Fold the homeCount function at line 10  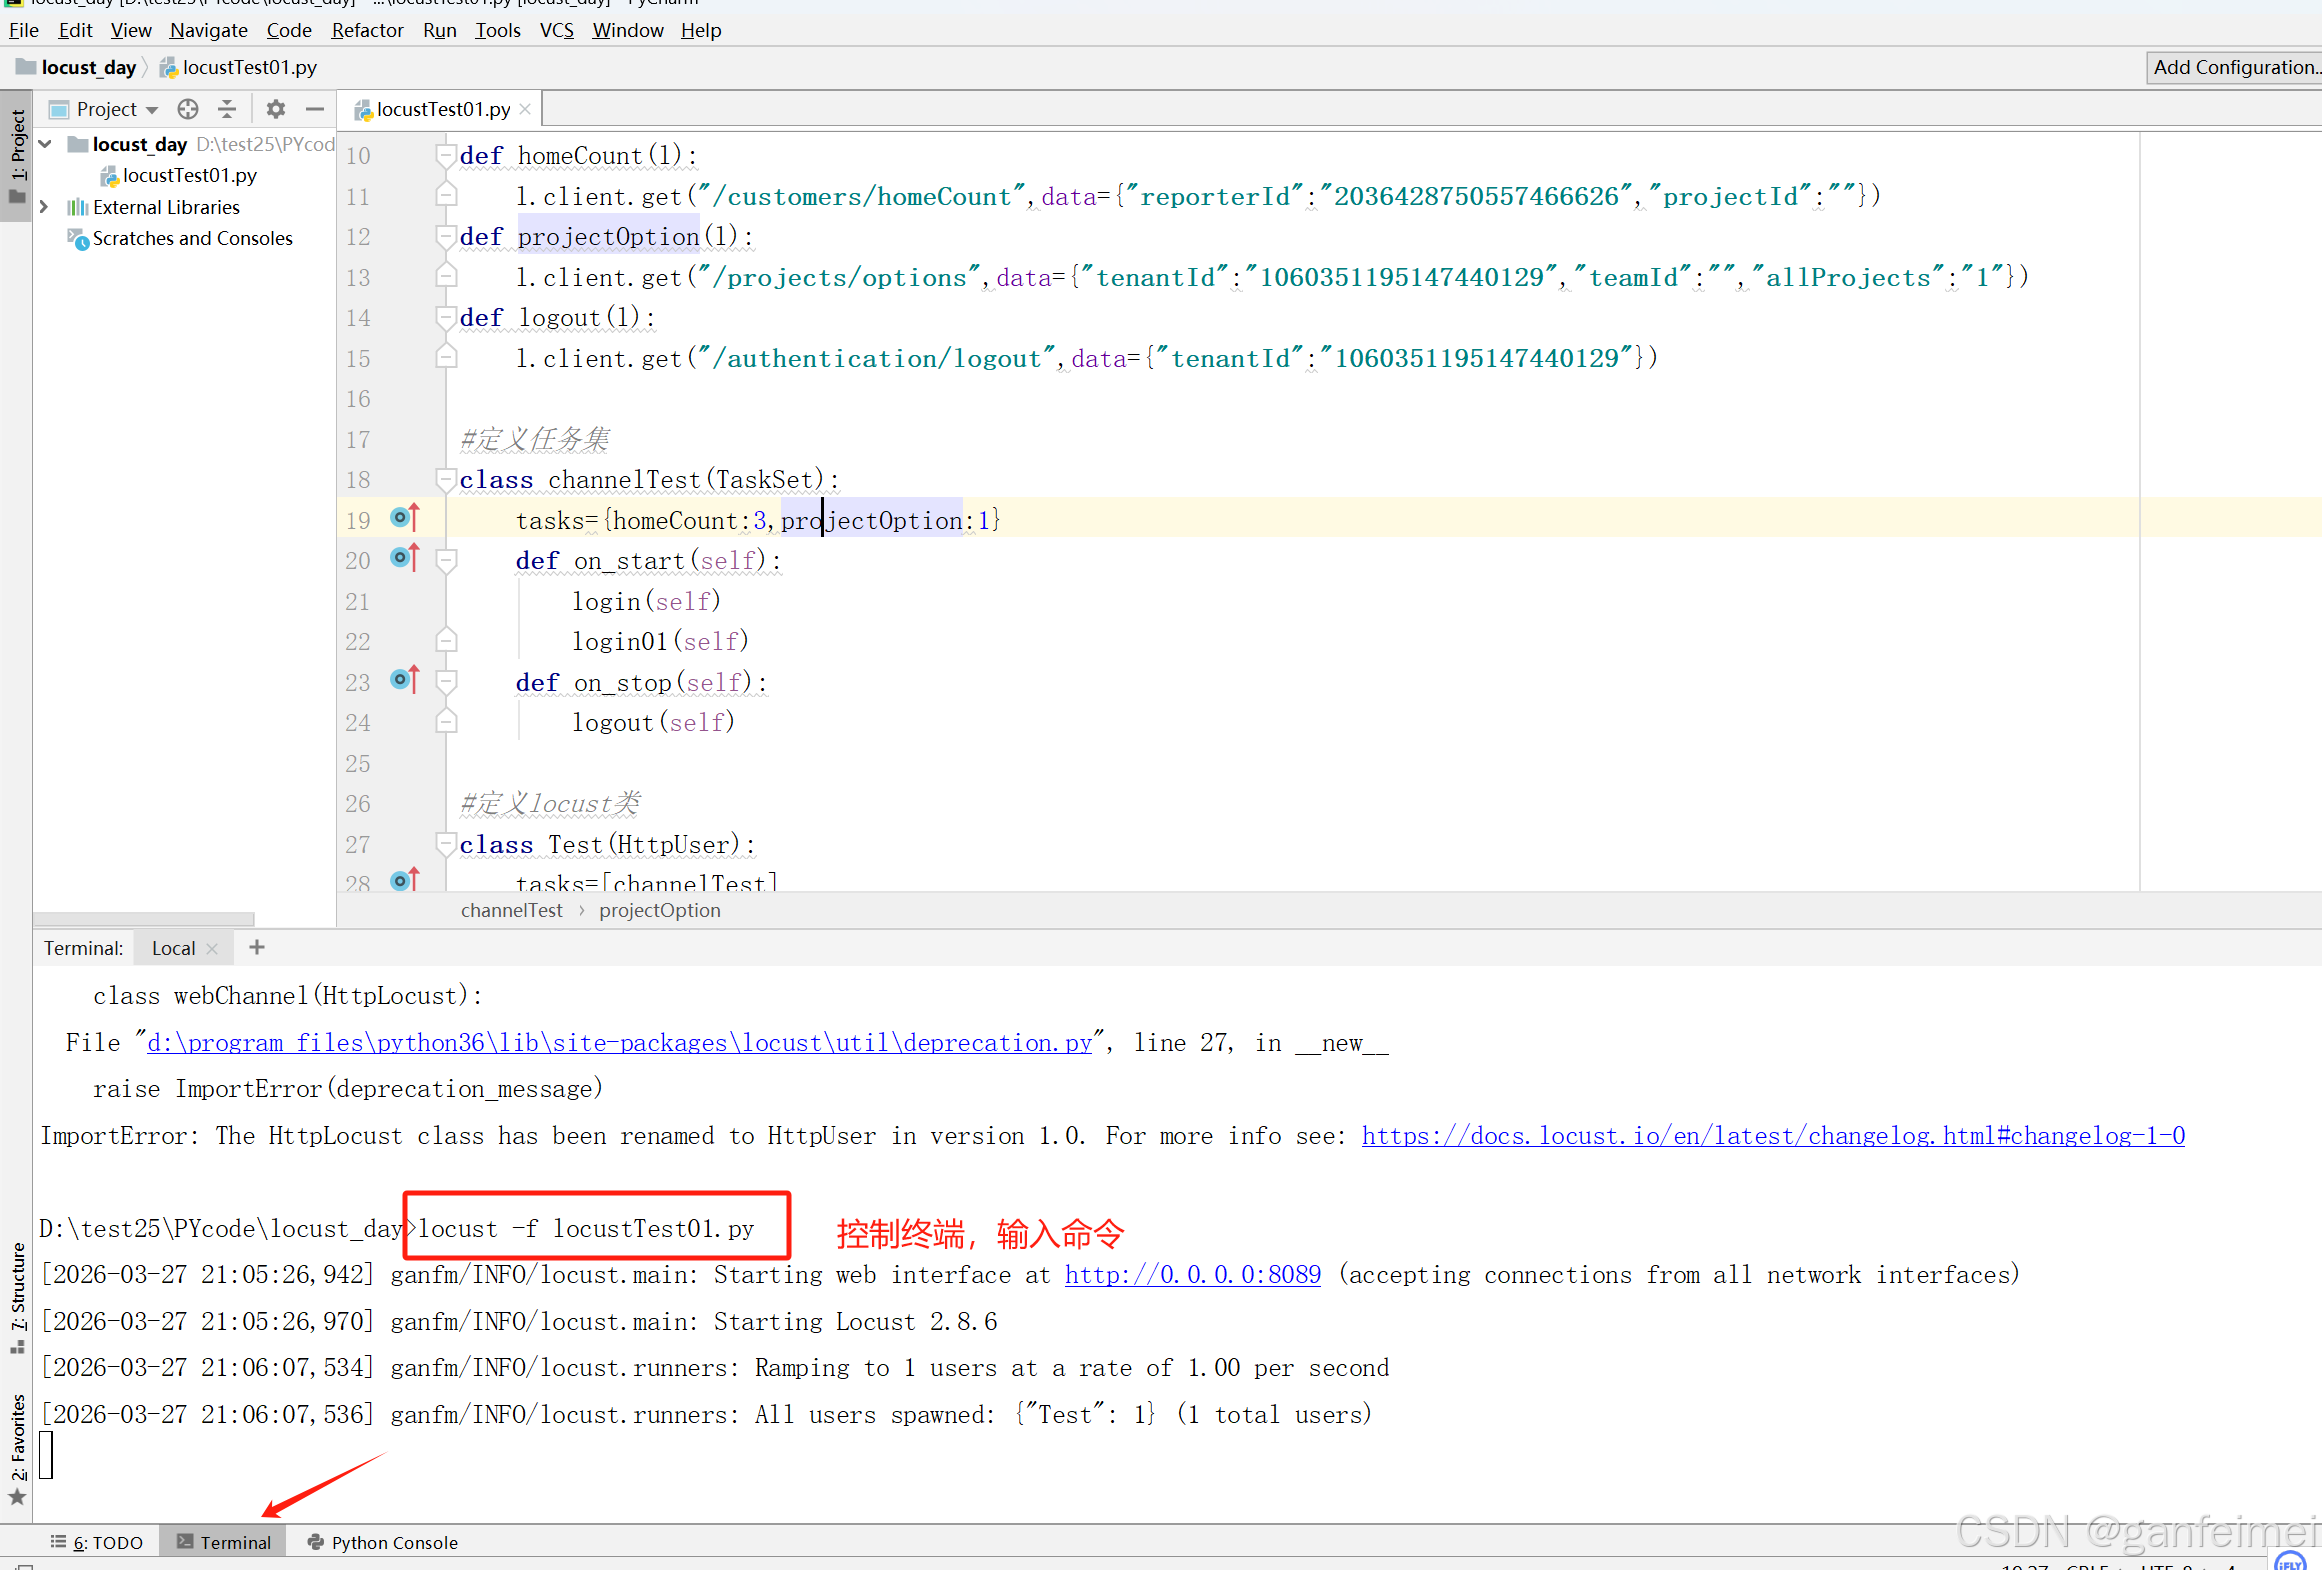(446, 155)
